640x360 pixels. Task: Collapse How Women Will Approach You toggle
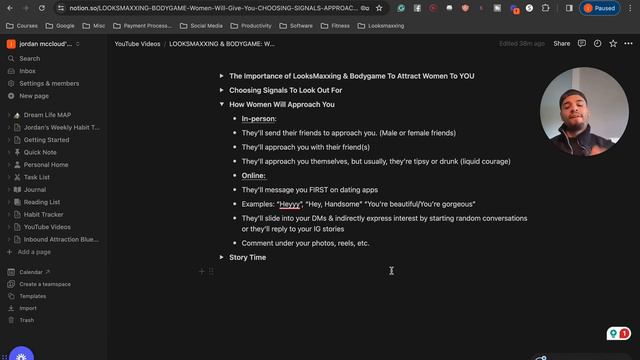[x=221, y=104]
